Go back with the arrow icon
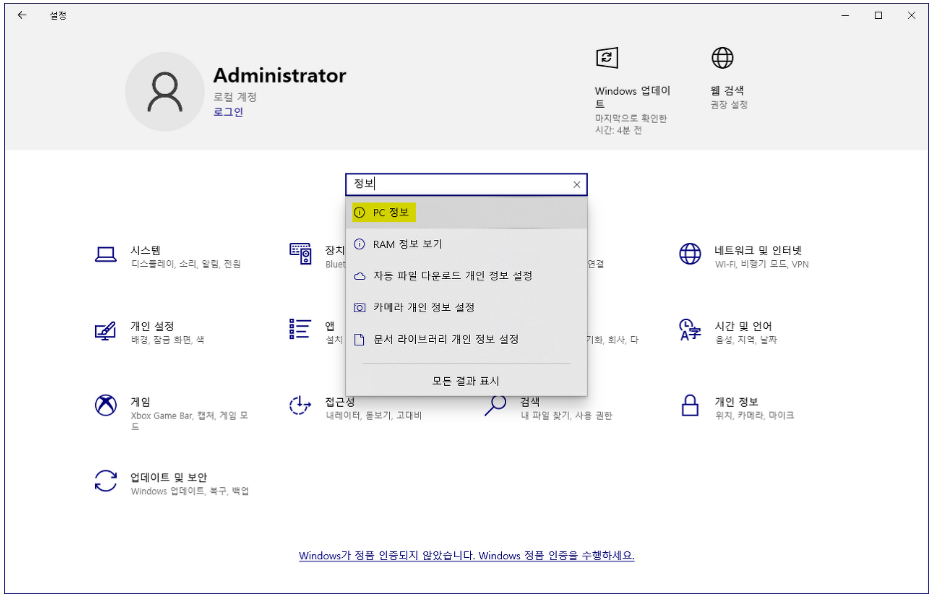 point(22,15)
